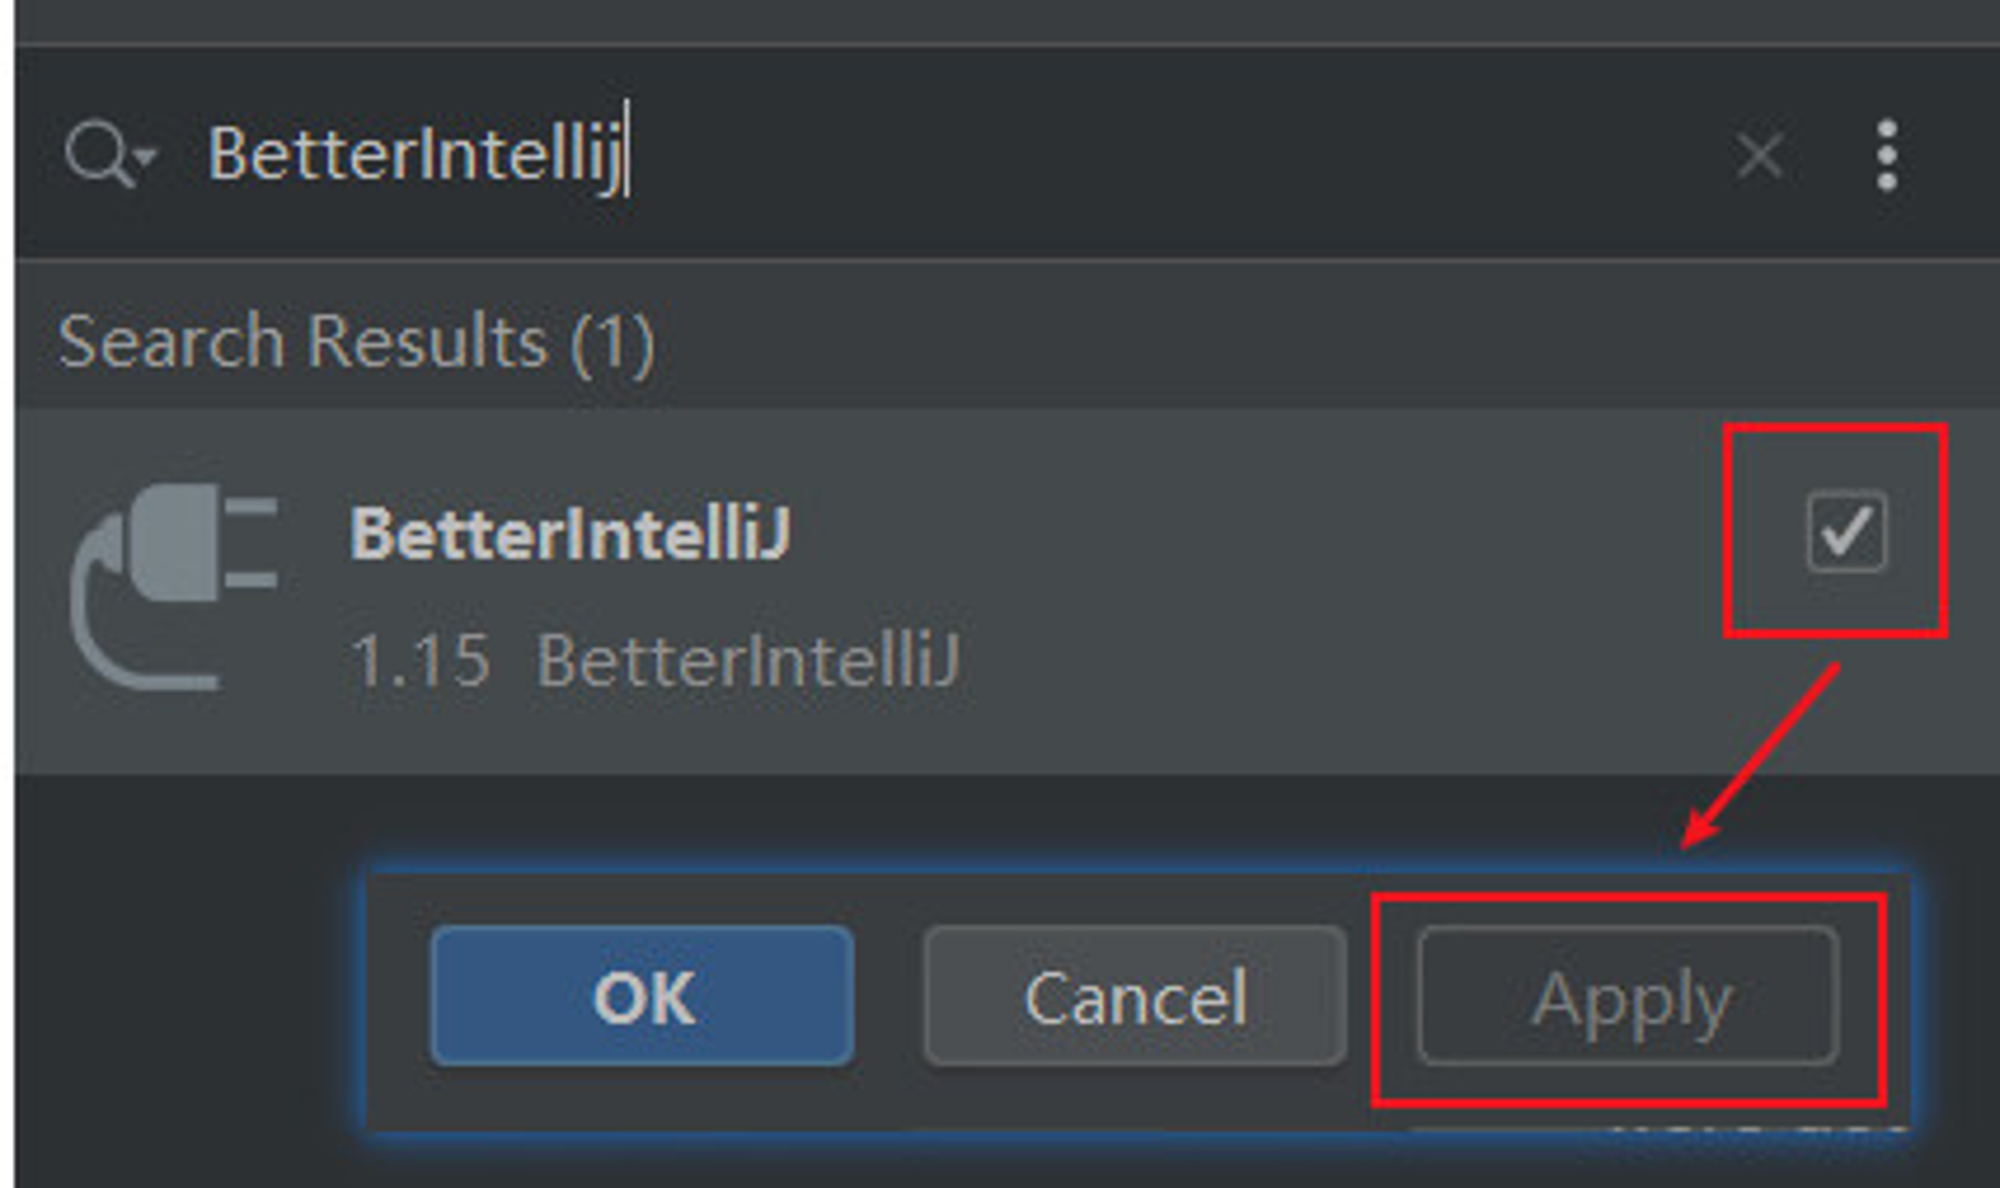Open the three-dot plugin options menu
Image resolution: width=2000 pixels, height=1188 pixels.
(1887, 155)
